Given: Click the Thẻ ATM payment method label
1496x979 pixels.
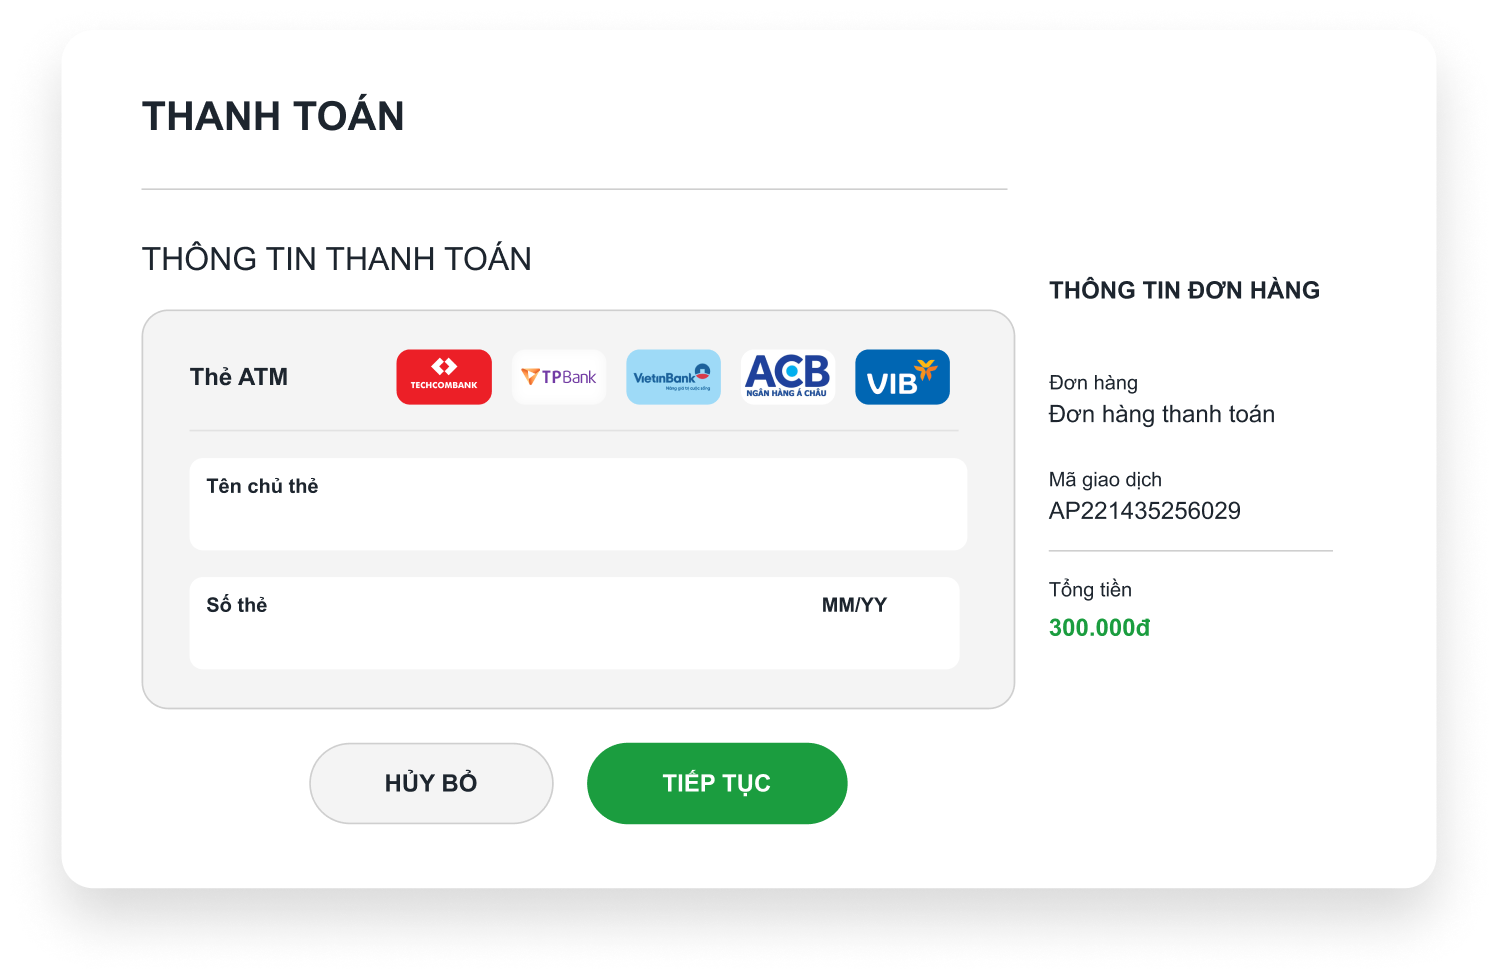Looking at the screenshot, I should 239,377.
